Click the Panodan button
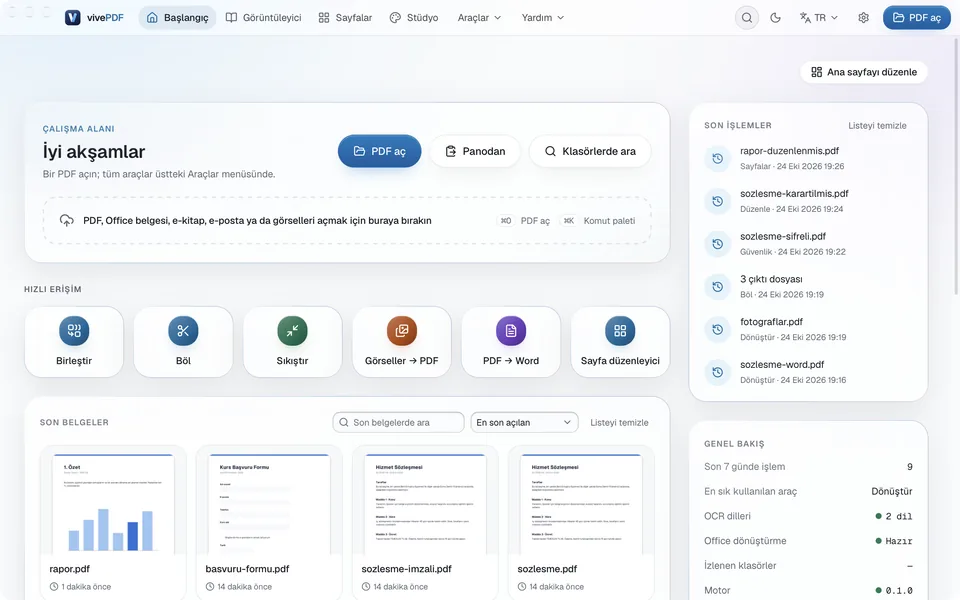 click(475, 151)
